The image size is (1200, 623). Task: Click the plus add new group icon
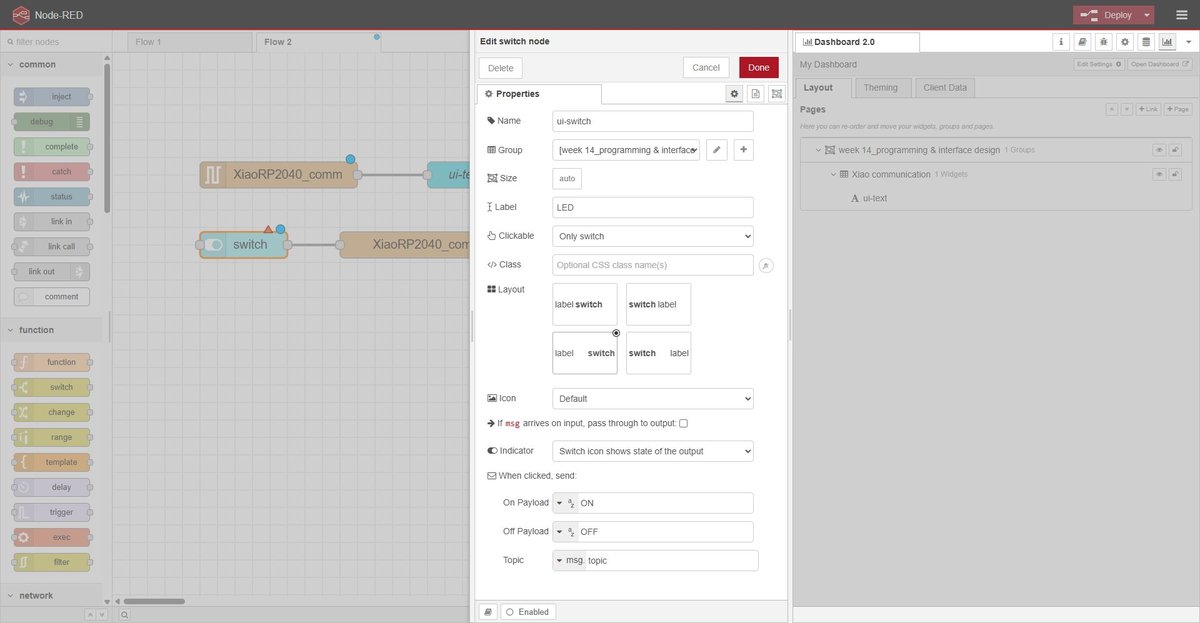tap(743, 150)
